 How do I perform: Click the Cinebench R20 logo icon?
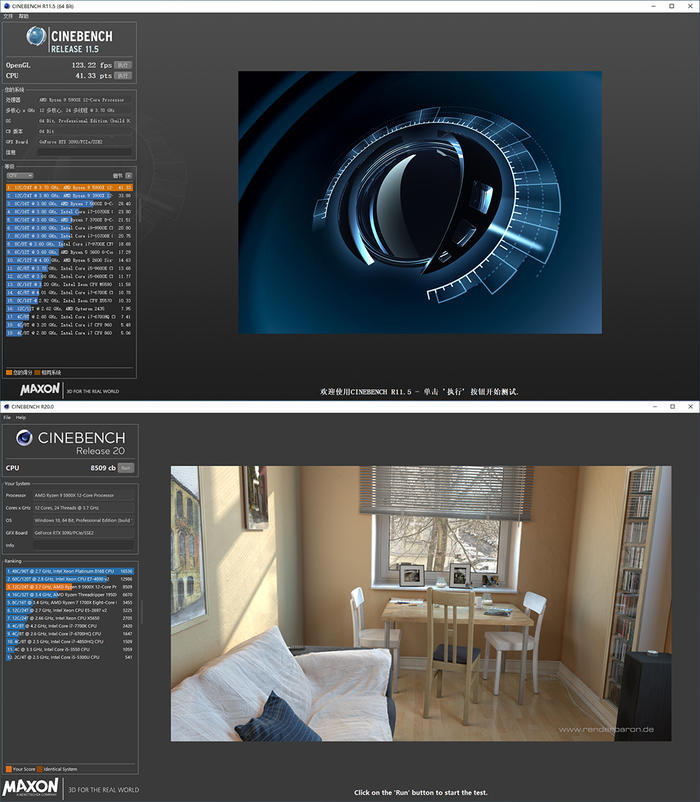pos(24,438)
